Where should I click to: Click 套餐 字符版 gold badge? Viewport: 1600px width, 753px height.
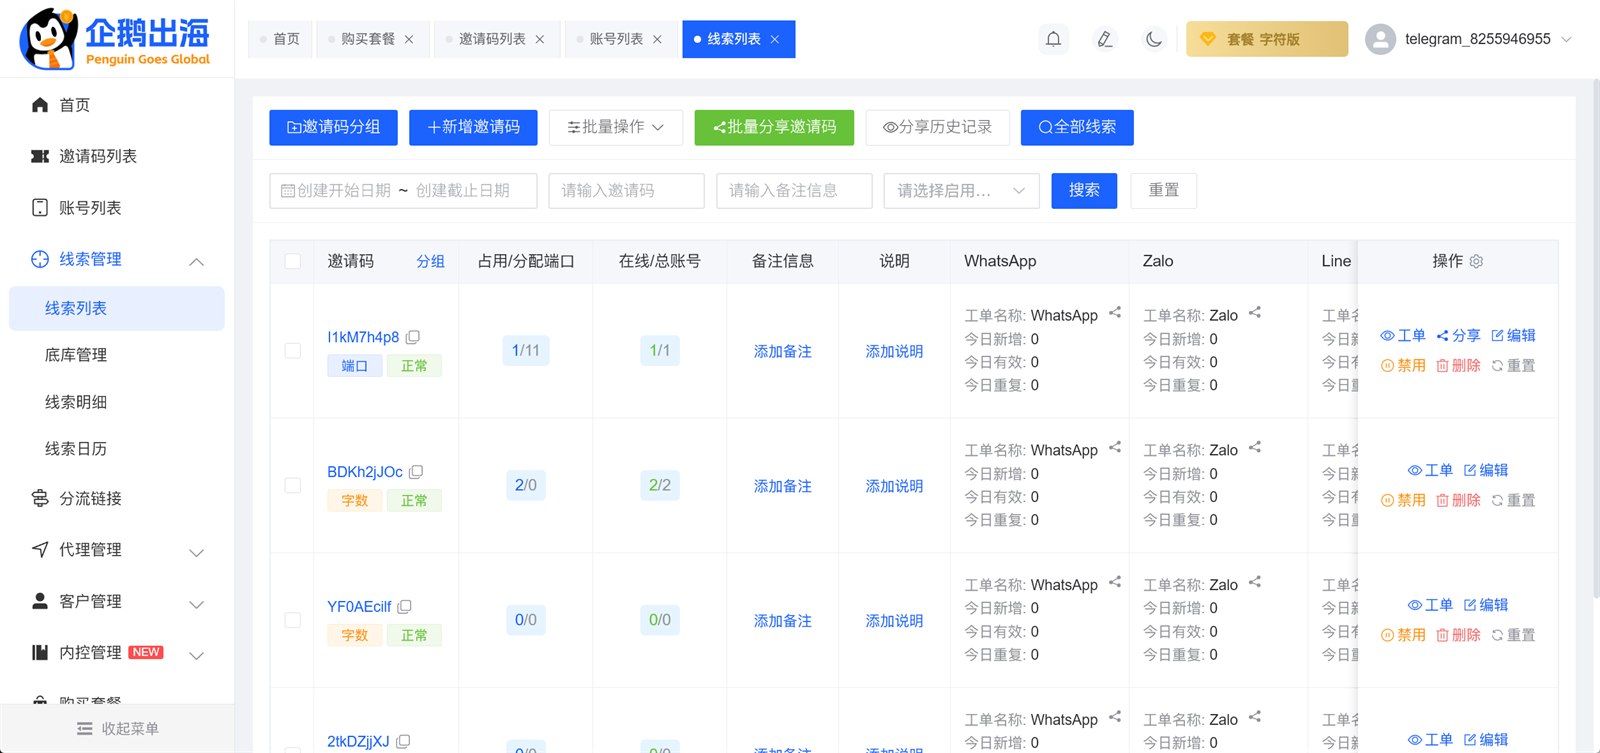pos(1267,39)
